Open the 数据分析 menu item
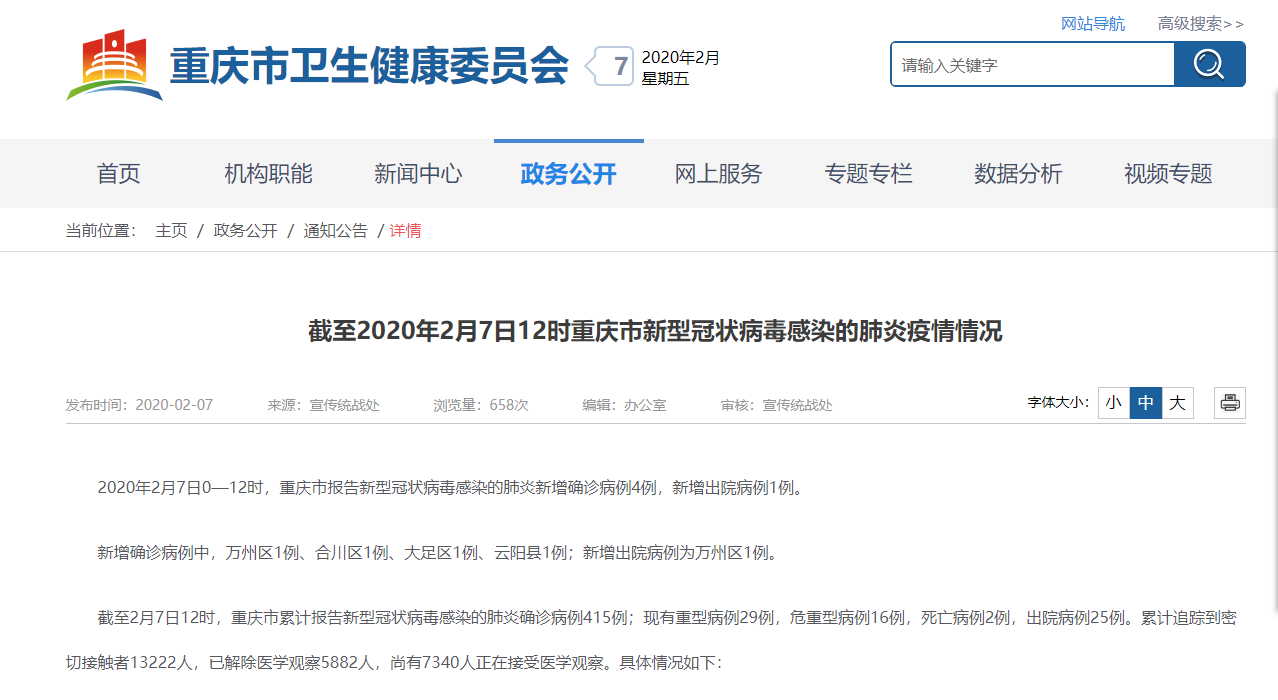Screen dimensions: 1278x700 point(1018,174)
